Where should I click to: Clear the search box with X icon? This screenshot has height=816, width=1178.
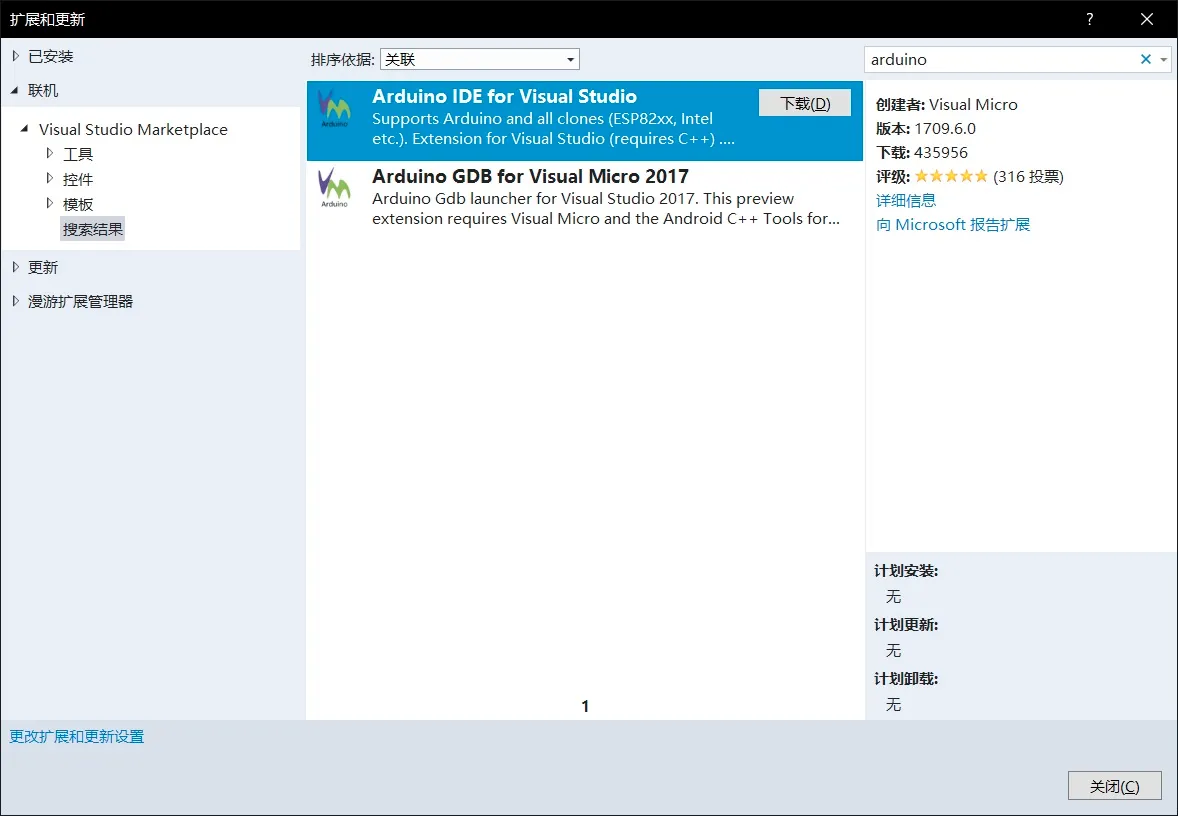click(x=1146, y=59)
